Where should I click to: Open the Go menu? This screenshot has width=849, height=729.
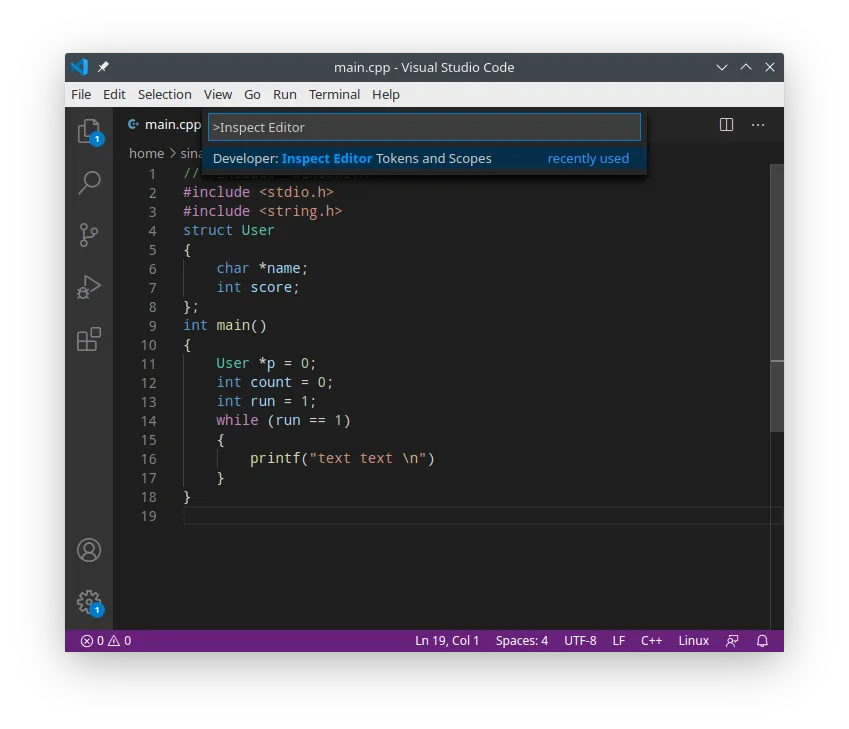tap(252, 95)
